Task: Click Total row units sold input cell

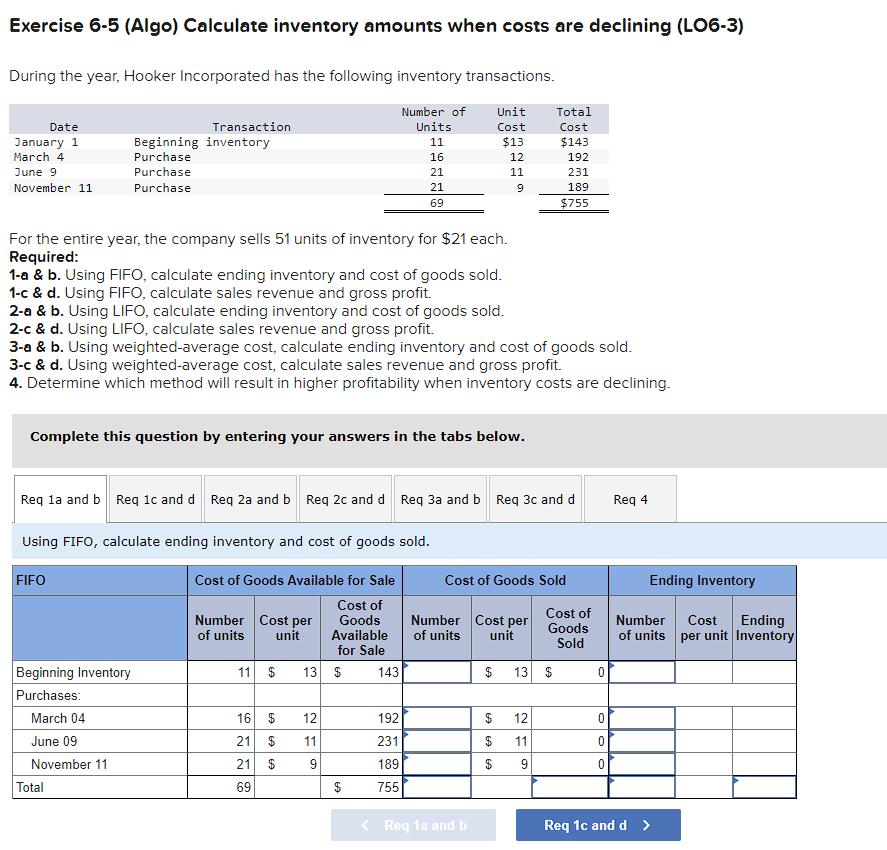Action: pos(436,787)
